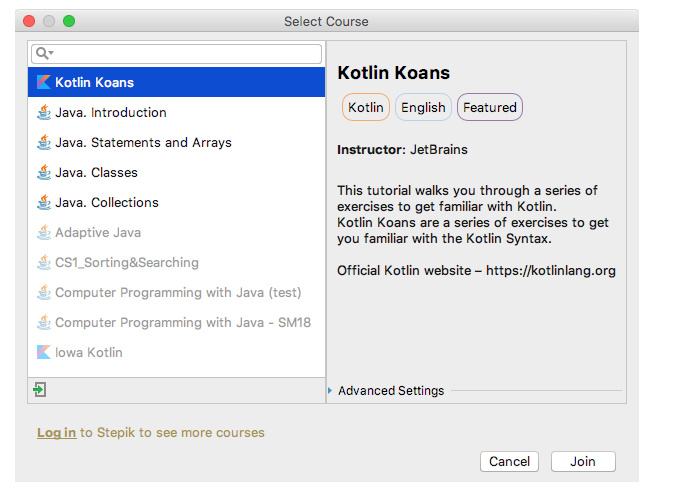Open the search magnifier options dropdown

coord(45,54)
